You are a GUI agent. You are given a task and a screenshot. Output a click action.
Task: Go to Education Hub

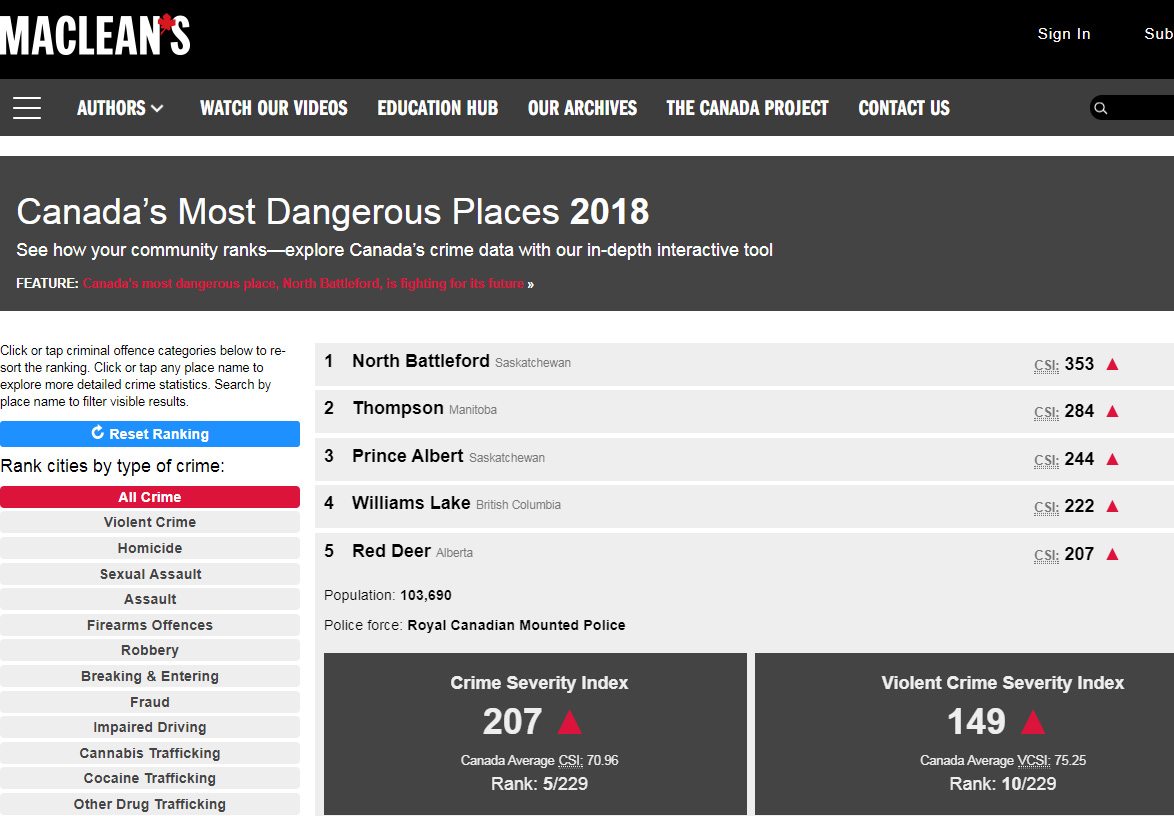[438, 108]
